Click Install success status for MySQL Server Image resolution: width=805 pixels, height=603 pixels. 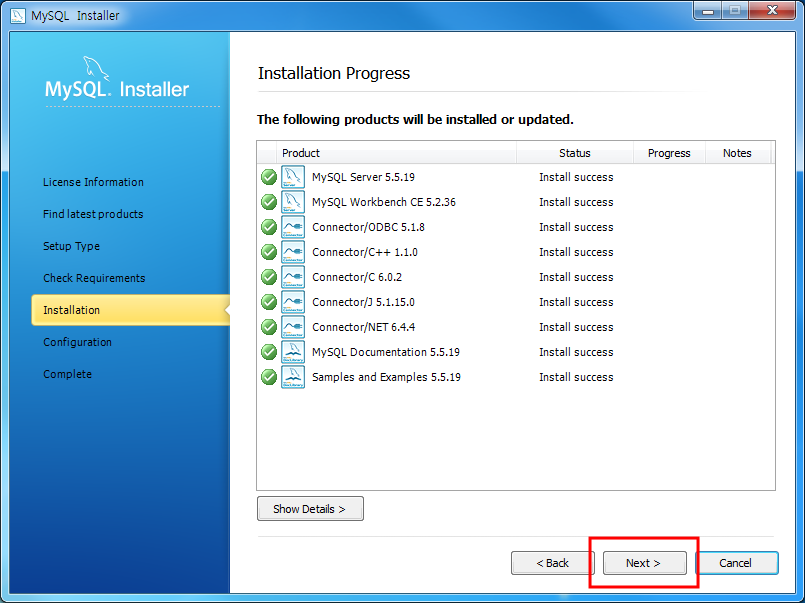(576, 177)
